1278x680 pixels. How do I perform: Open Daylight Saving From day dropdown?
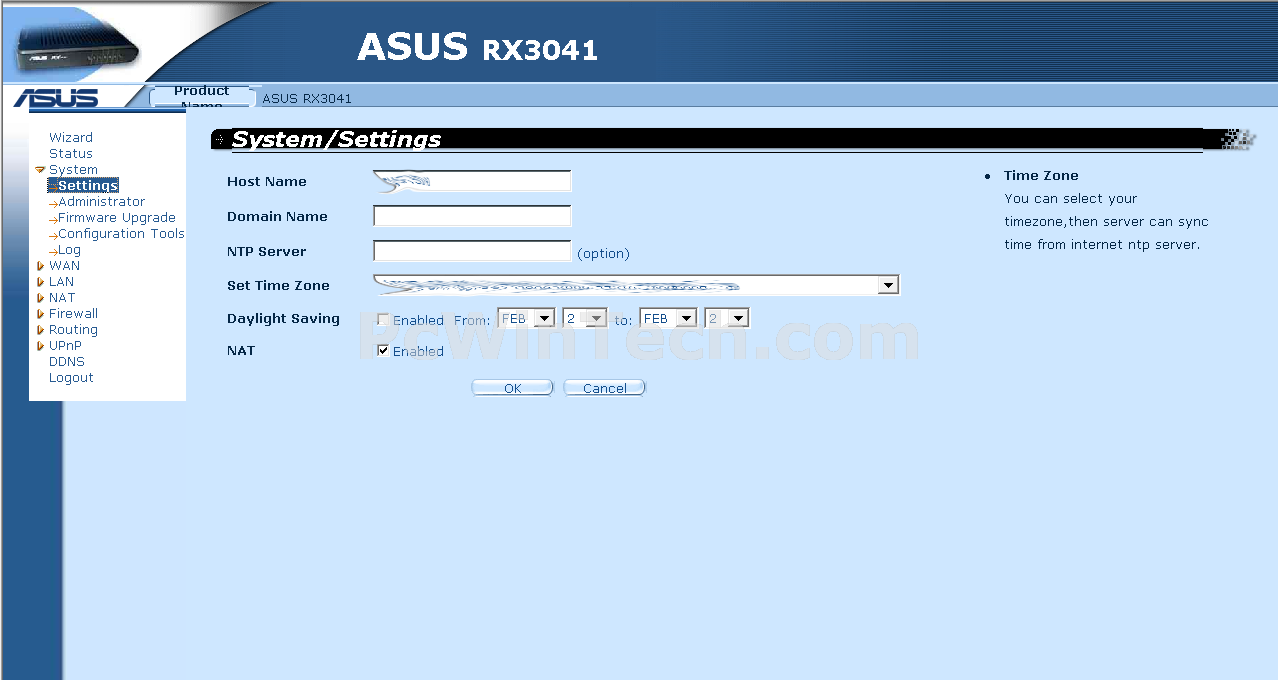[585, 319]
